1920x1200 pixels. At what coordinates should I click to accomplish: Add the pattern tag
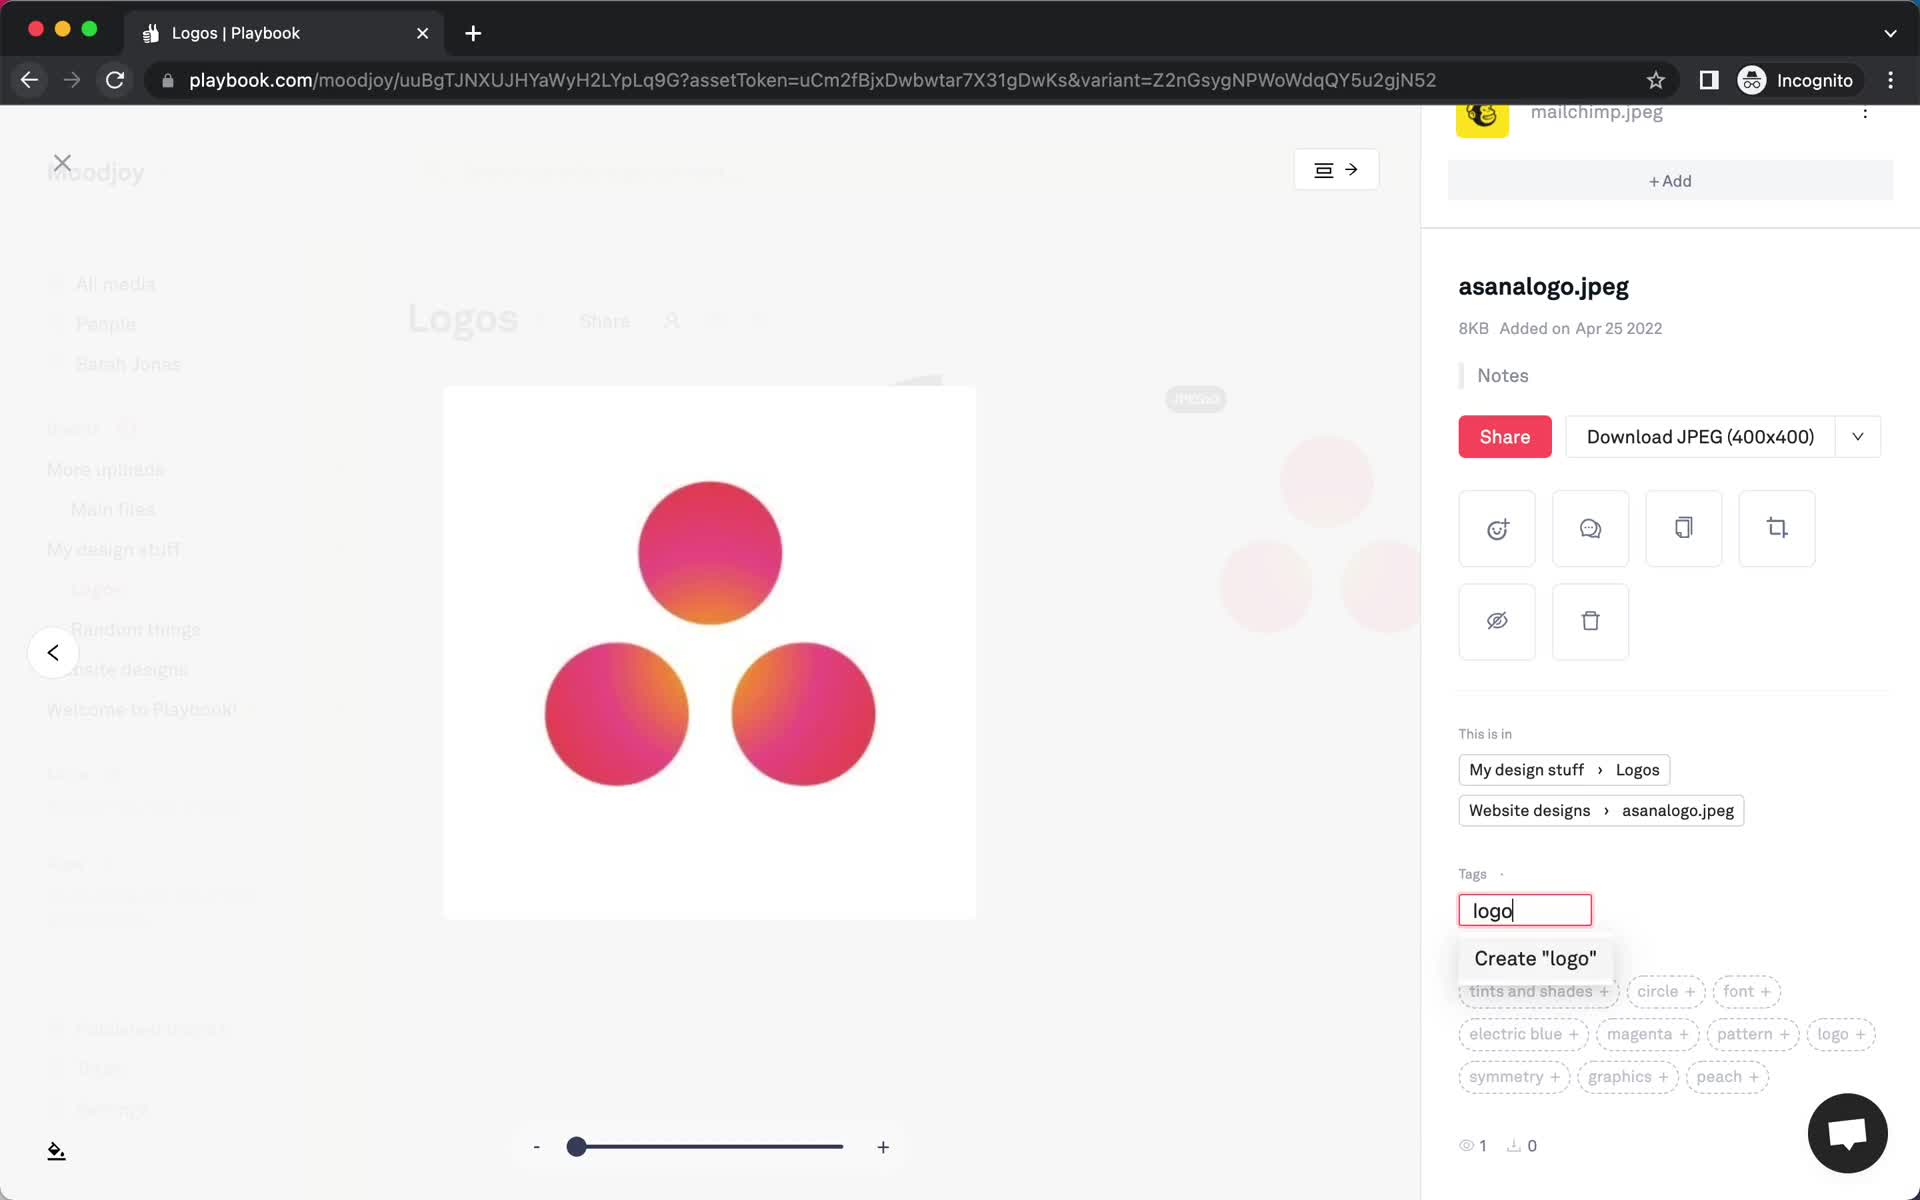(1753, 1034)
